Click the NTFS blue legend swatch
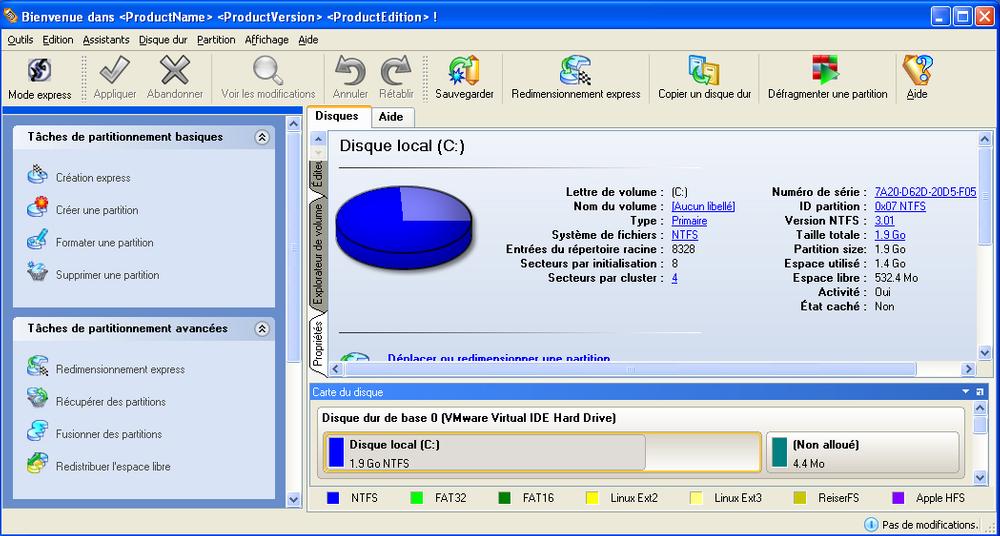 [x=333, y=498]
